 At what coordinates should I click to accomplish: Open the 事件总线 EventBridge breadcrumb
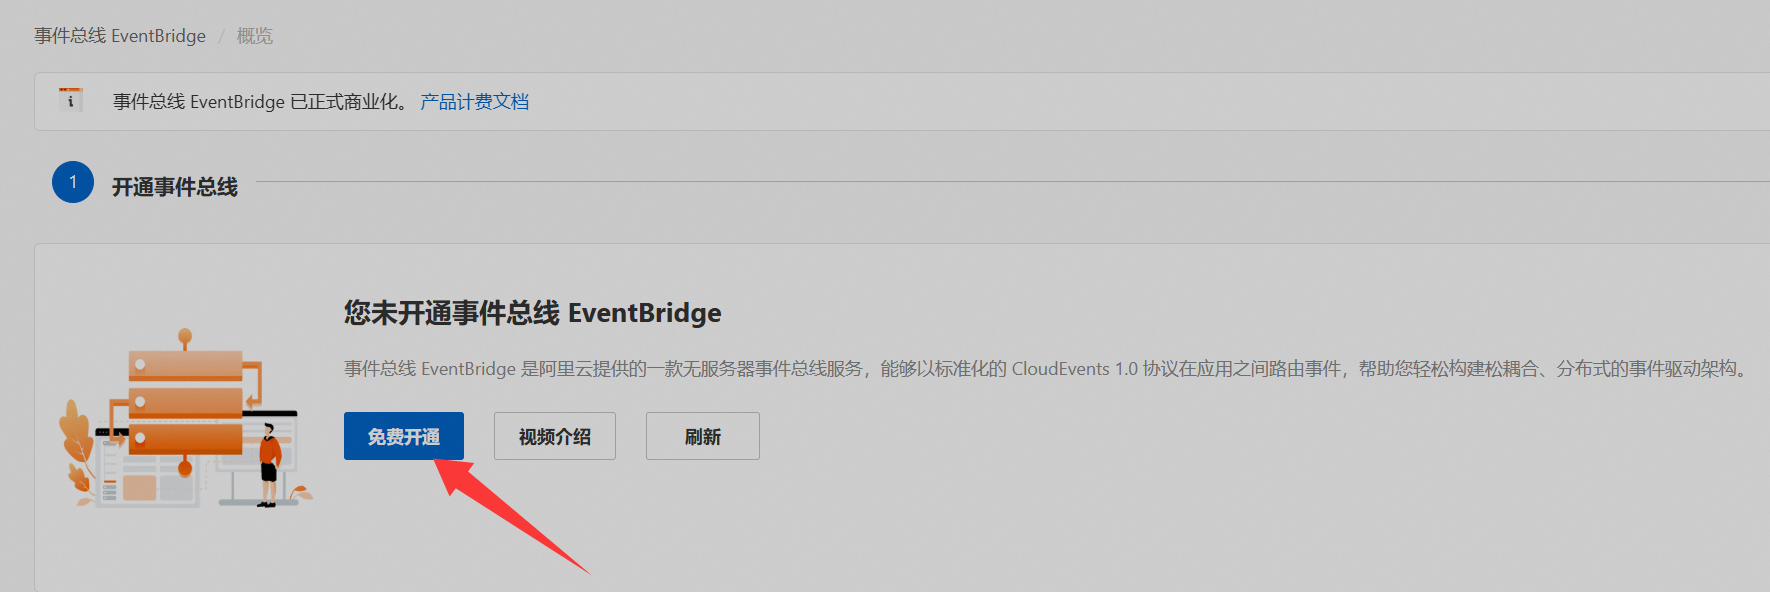pos(120,36)
